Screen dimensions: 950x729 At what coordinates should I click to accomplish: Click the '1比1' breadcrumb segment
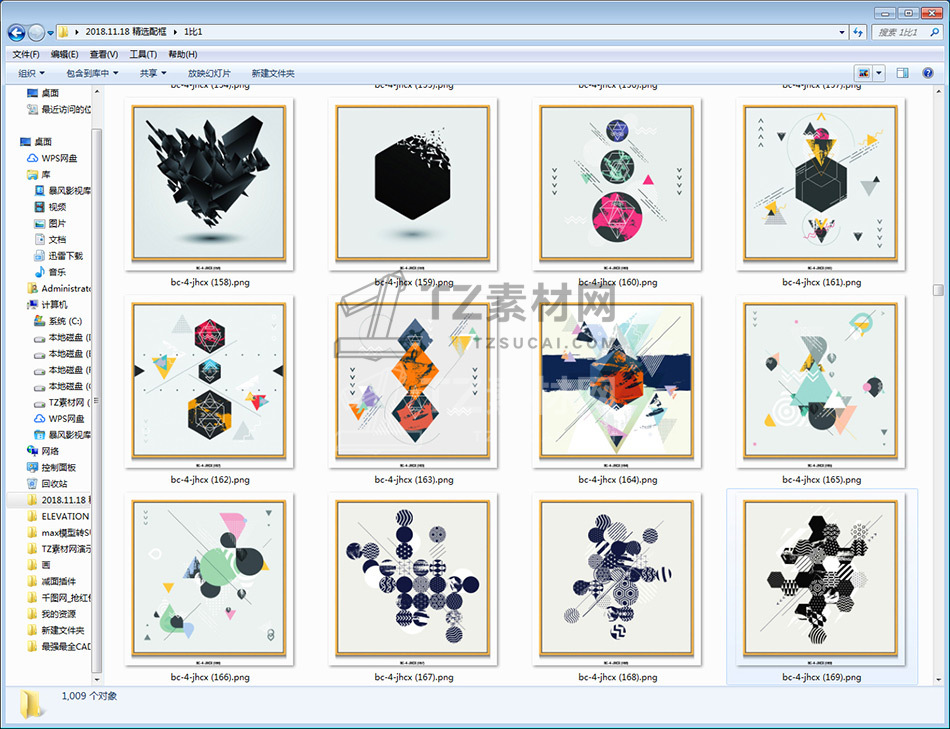click(x=193, y=32)
